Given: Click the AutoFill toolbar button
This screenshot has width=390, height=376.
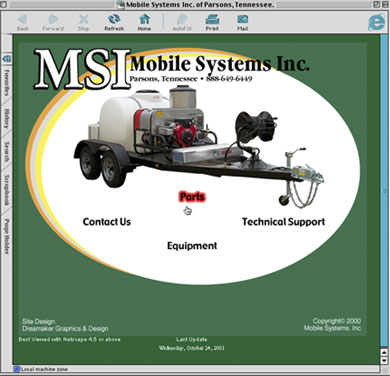Looking at the screenshot, I should point(182,22).
